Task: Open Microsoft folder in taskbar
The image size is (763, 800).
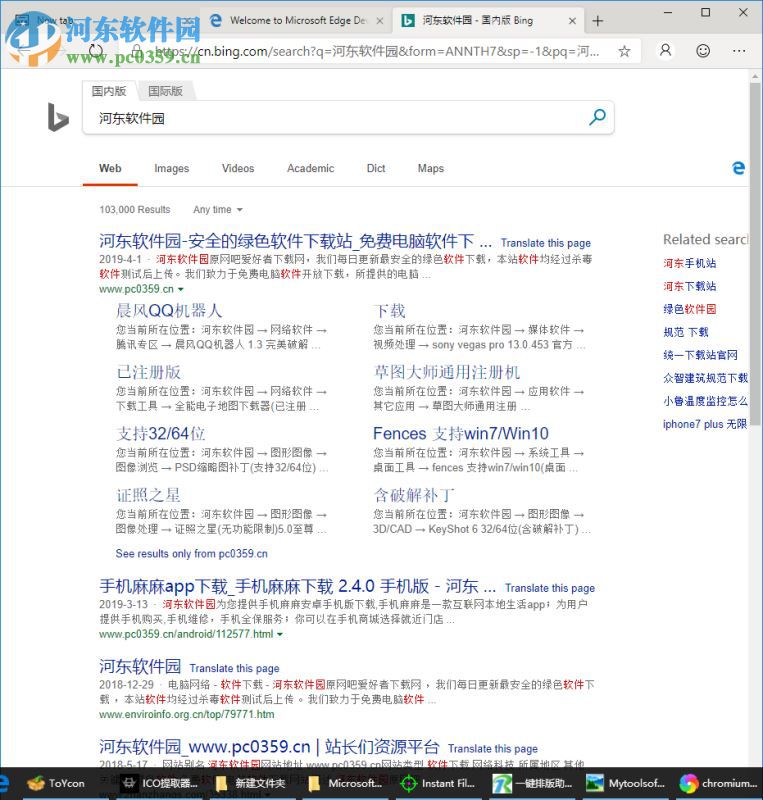Action: pyautogui.click(x=344, y=783)
